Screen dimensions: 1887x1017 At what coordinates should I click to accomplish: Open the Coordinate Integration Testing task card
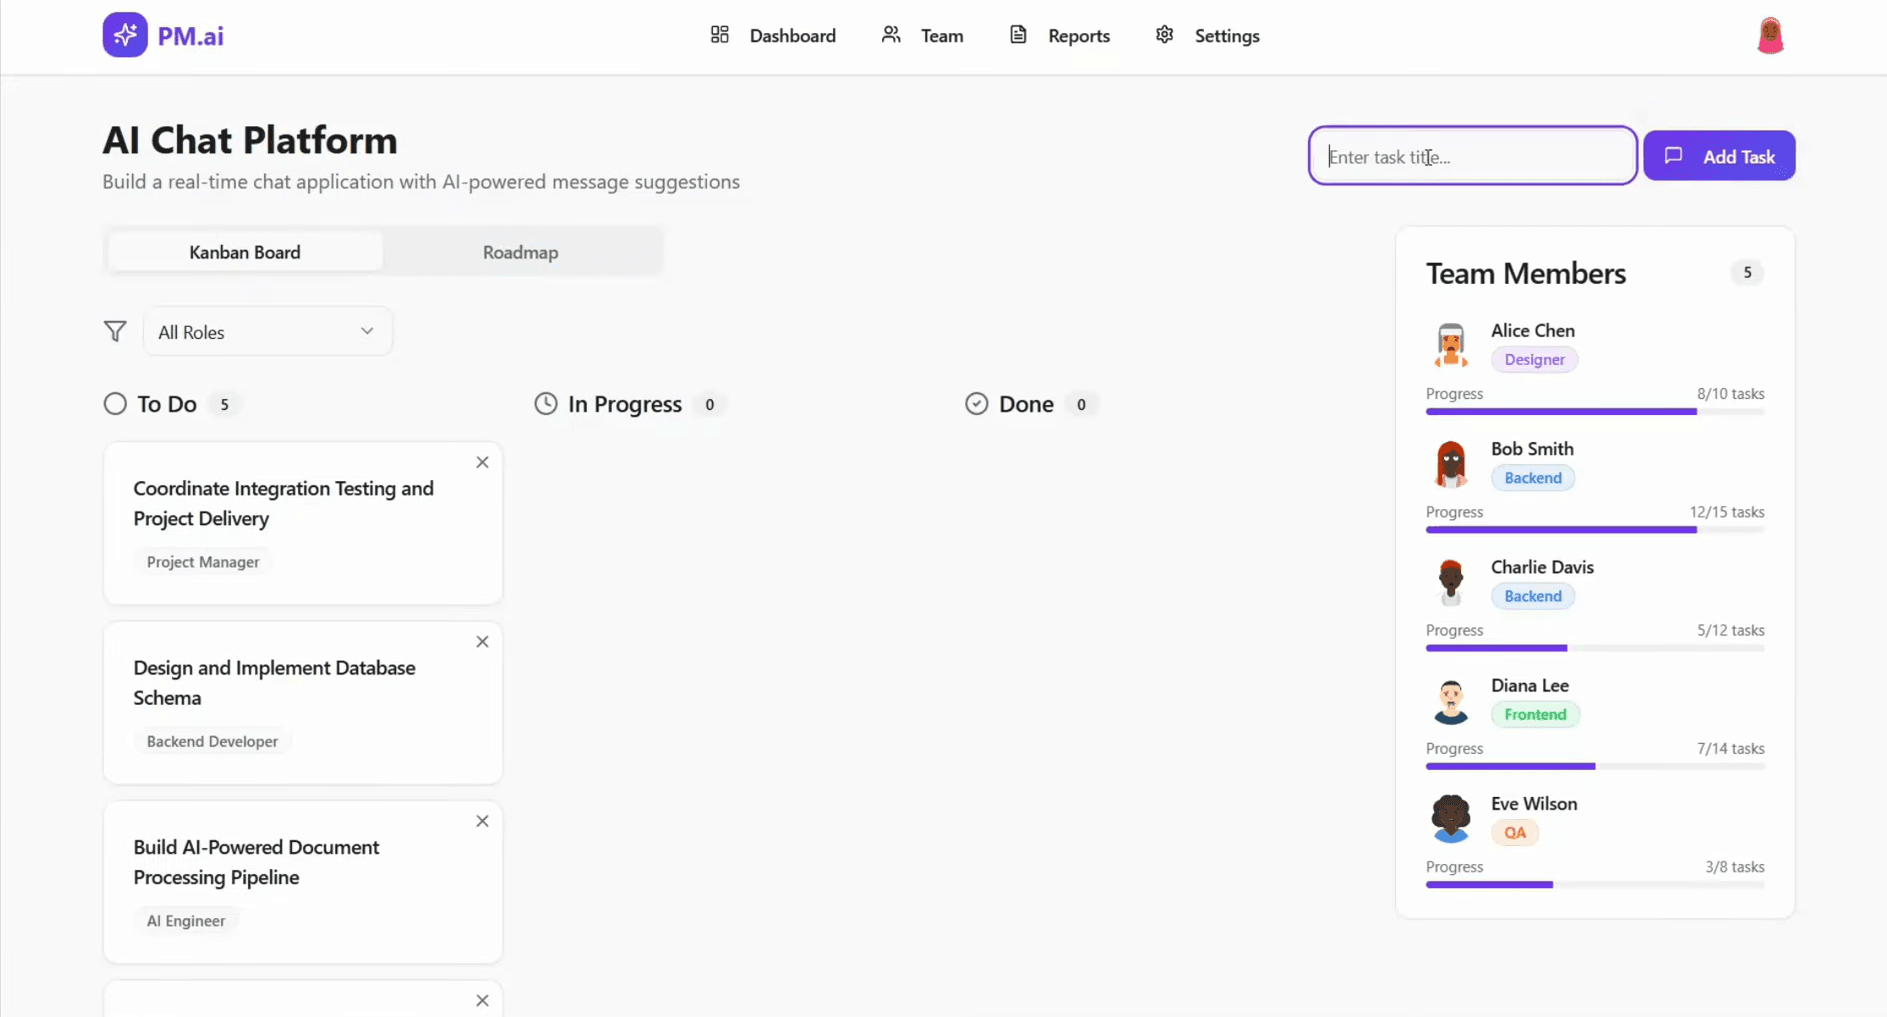tap(303, 523)
